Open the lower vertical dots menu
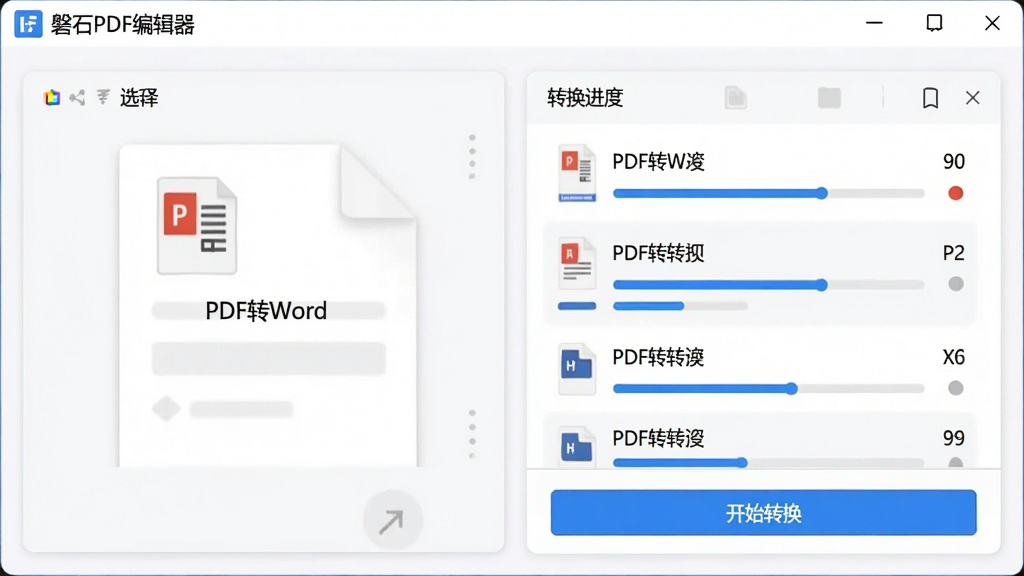Screen dimensions: 1024x576 472,434
